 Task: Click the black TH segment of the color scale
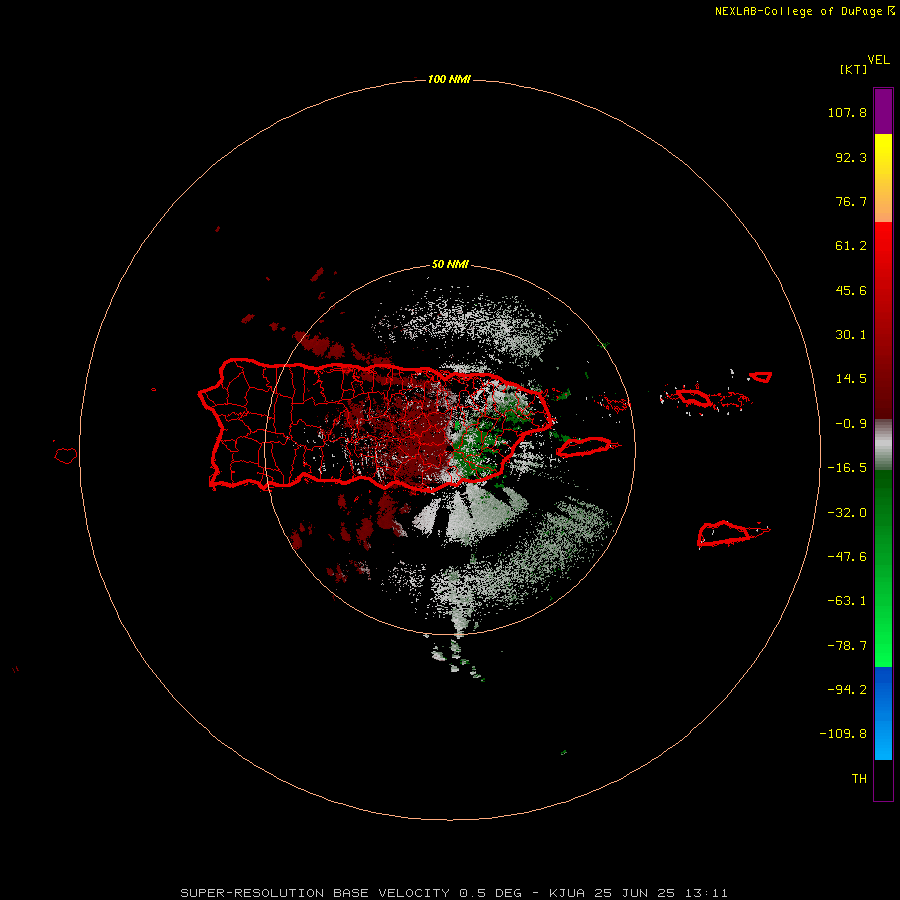click(x=883, y=779)
